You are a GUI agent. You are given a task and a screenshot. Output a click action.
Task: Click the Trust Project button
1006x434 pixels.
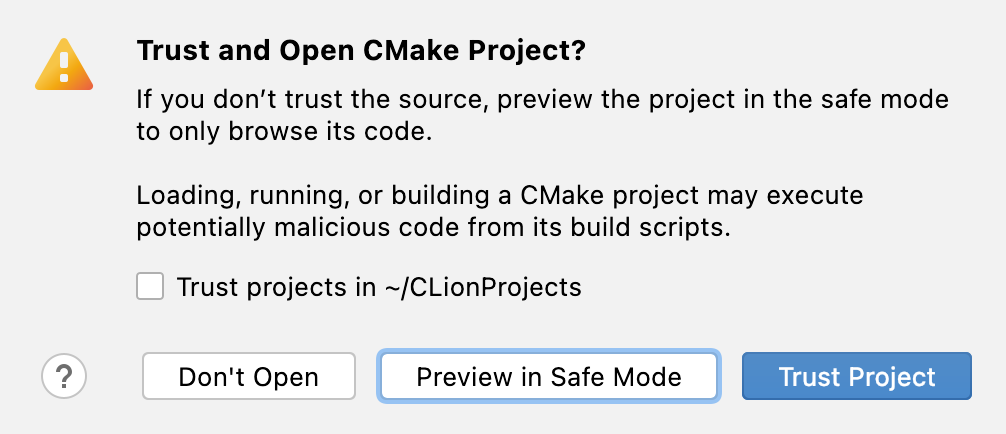[x=856, y=377]
